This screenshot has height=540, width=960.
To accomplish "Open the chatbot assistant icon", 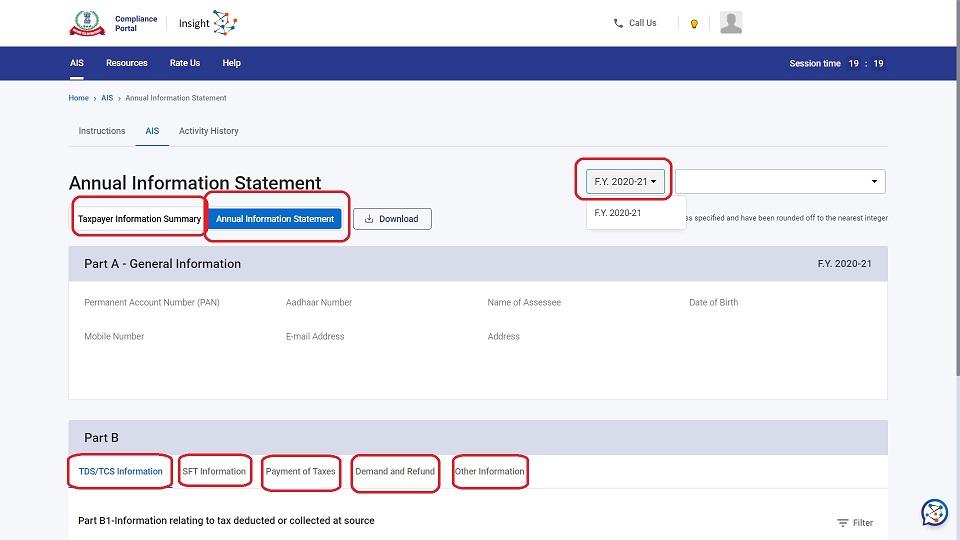I will [x=934, y=512].
